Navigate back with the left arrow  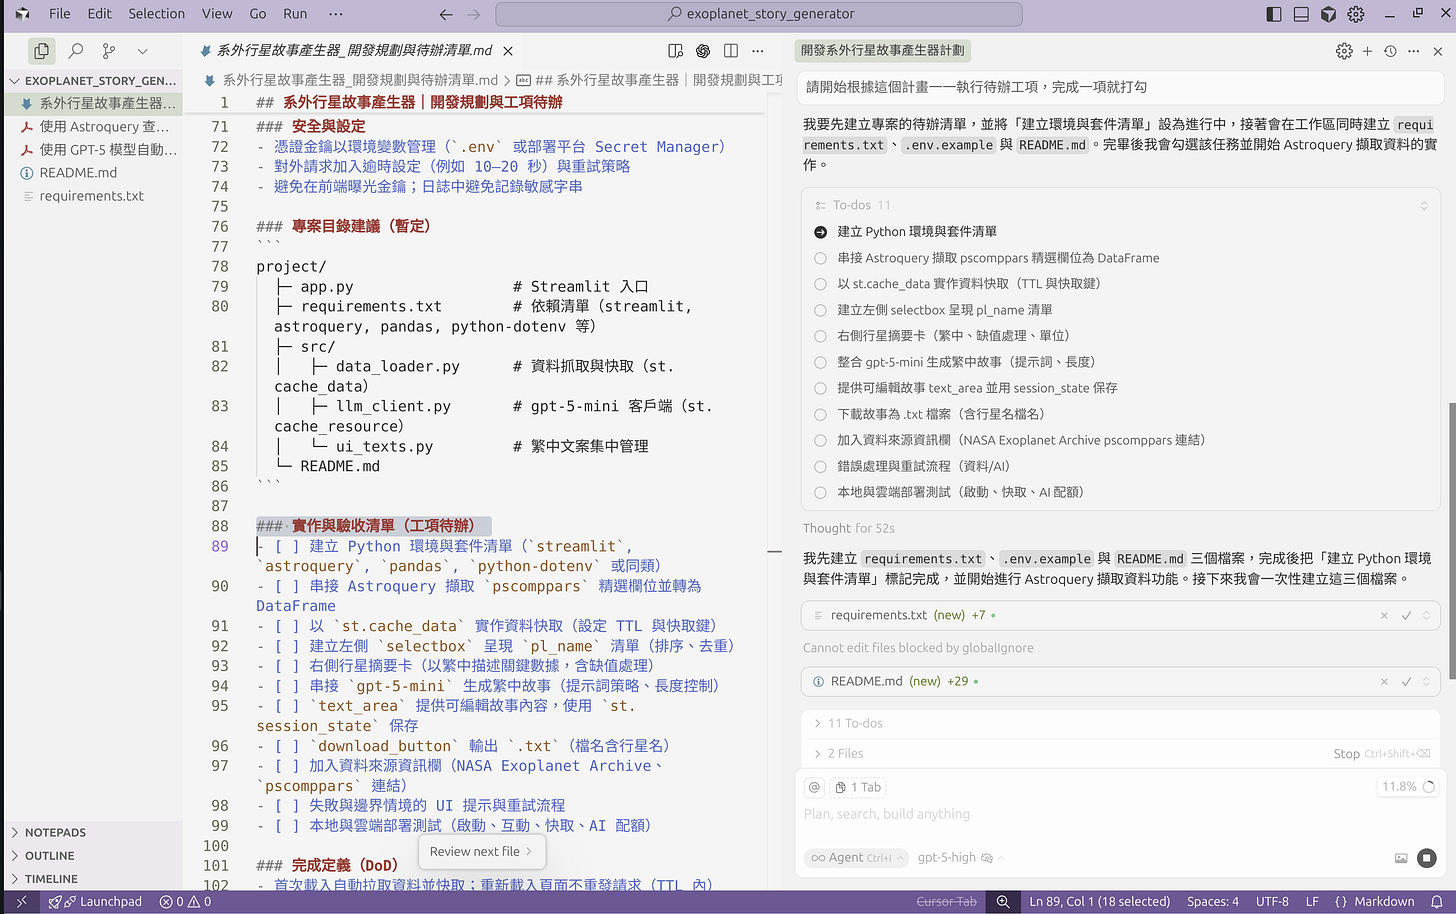pos(446,14)
